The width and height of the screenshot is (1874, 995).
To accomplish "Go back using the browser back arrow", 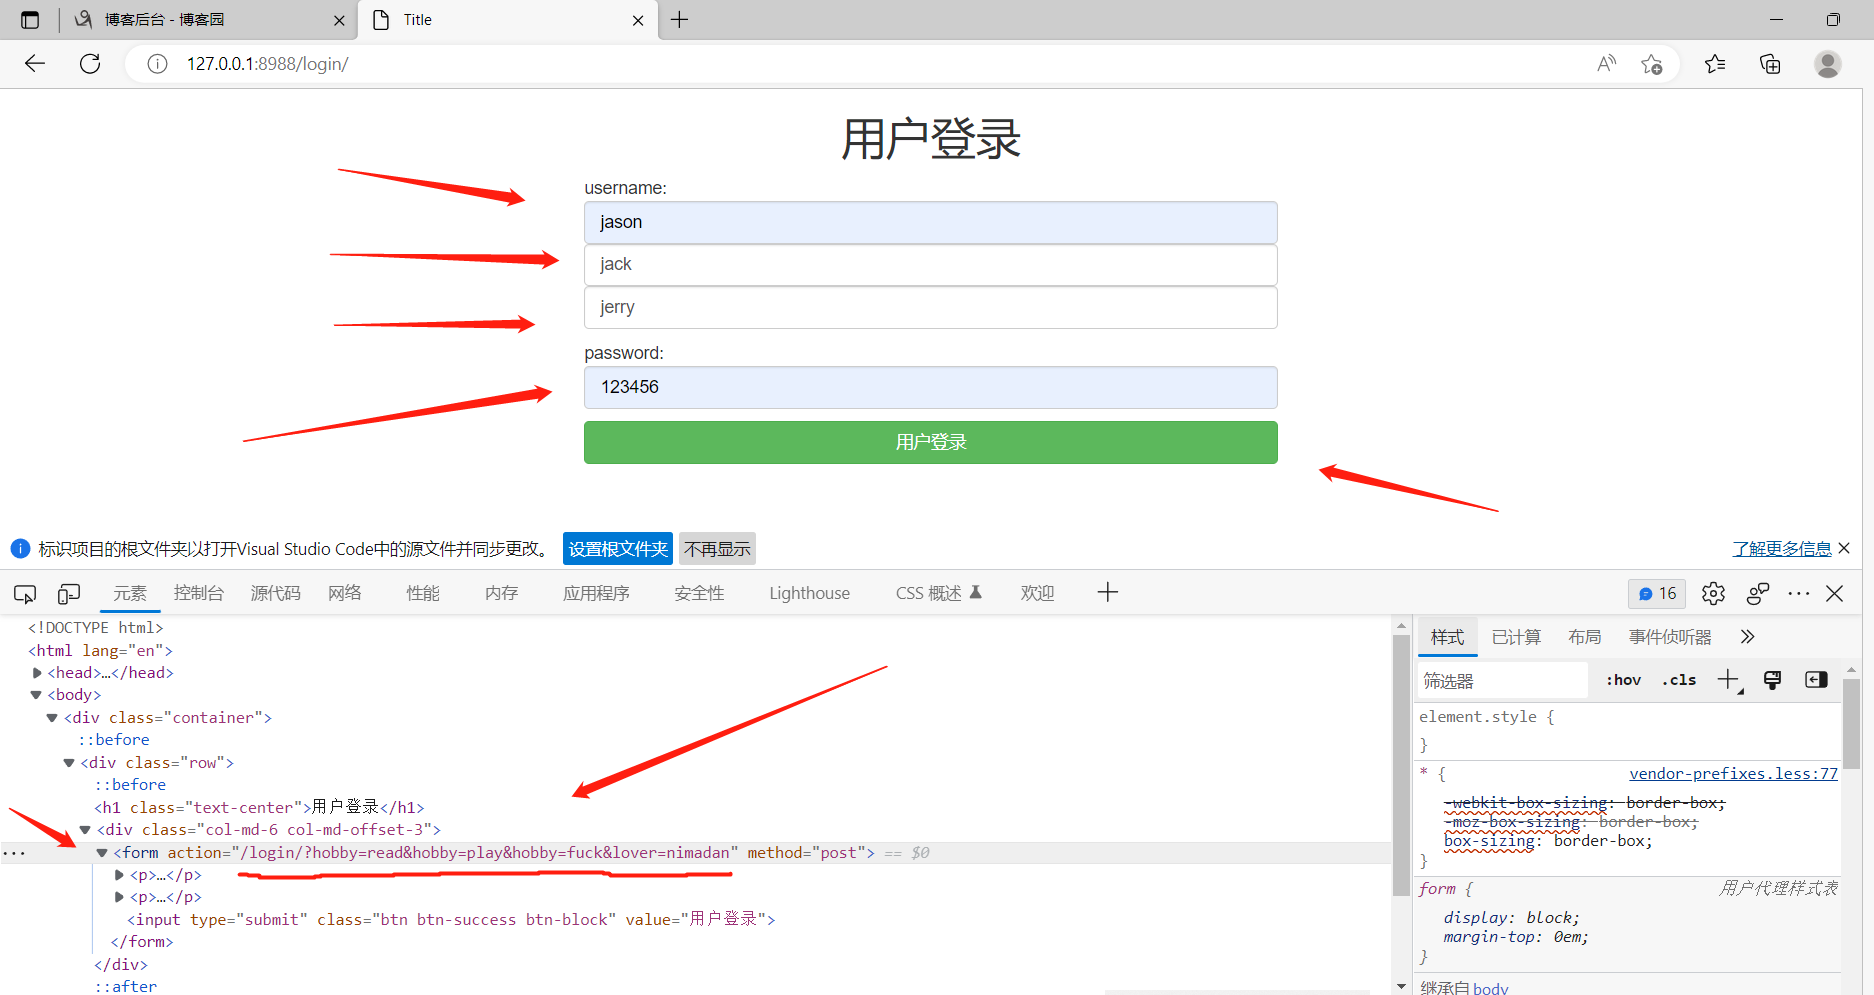I will coord(35,64).
